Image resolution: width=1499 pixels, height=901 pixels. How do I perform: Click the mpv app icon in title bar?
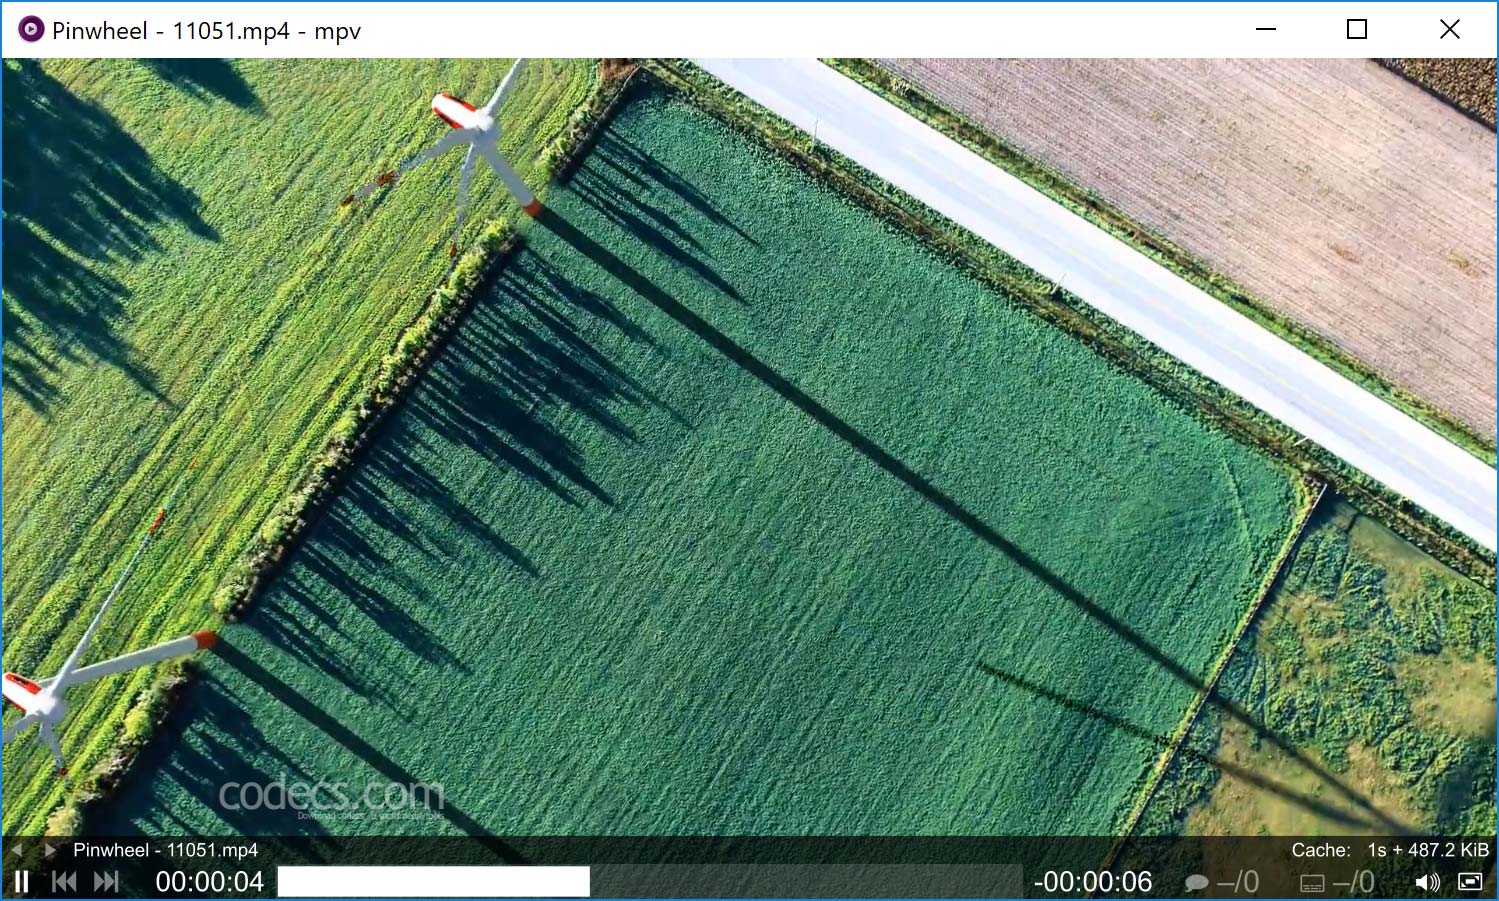coord(31,30)
